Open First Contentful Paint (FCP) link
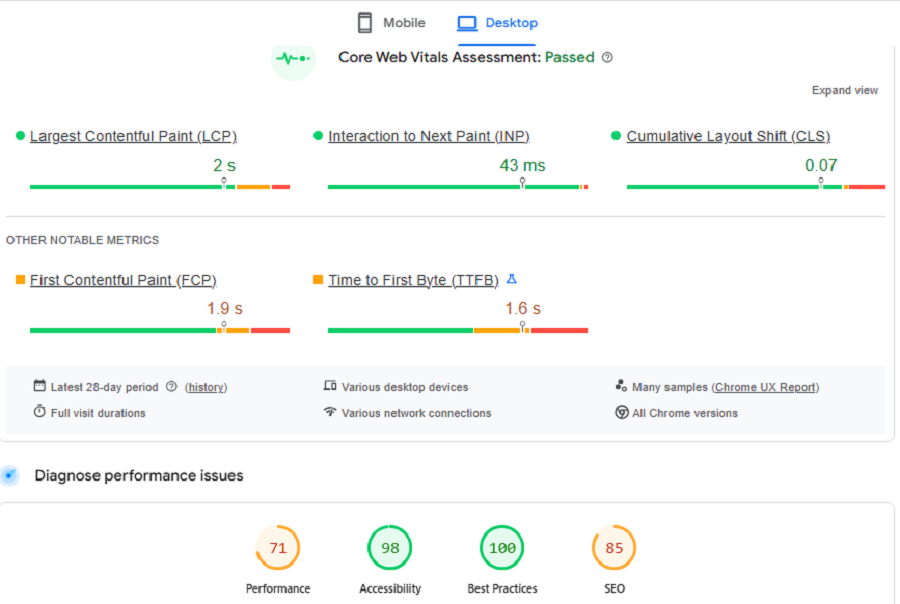 click(123, 280)
